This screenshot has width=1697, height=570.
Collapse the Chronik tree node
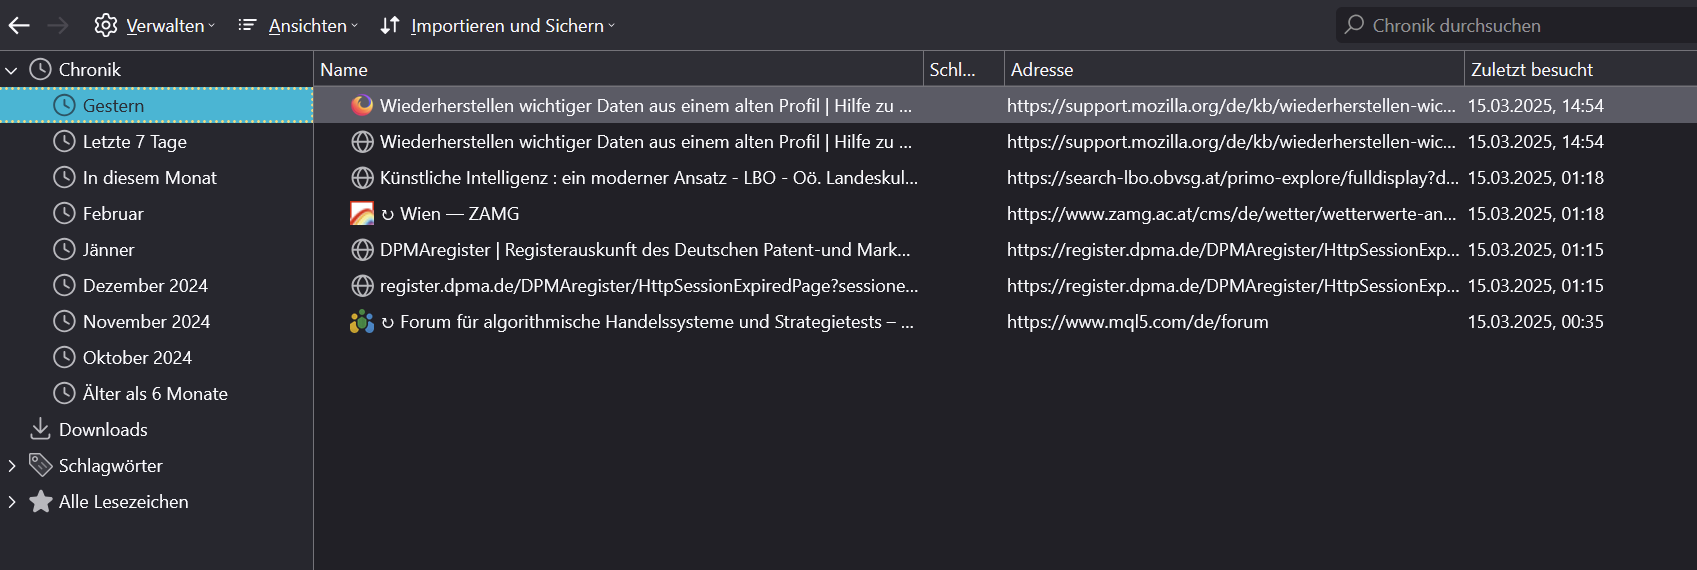pyautogui.click(x=12, y=70)
